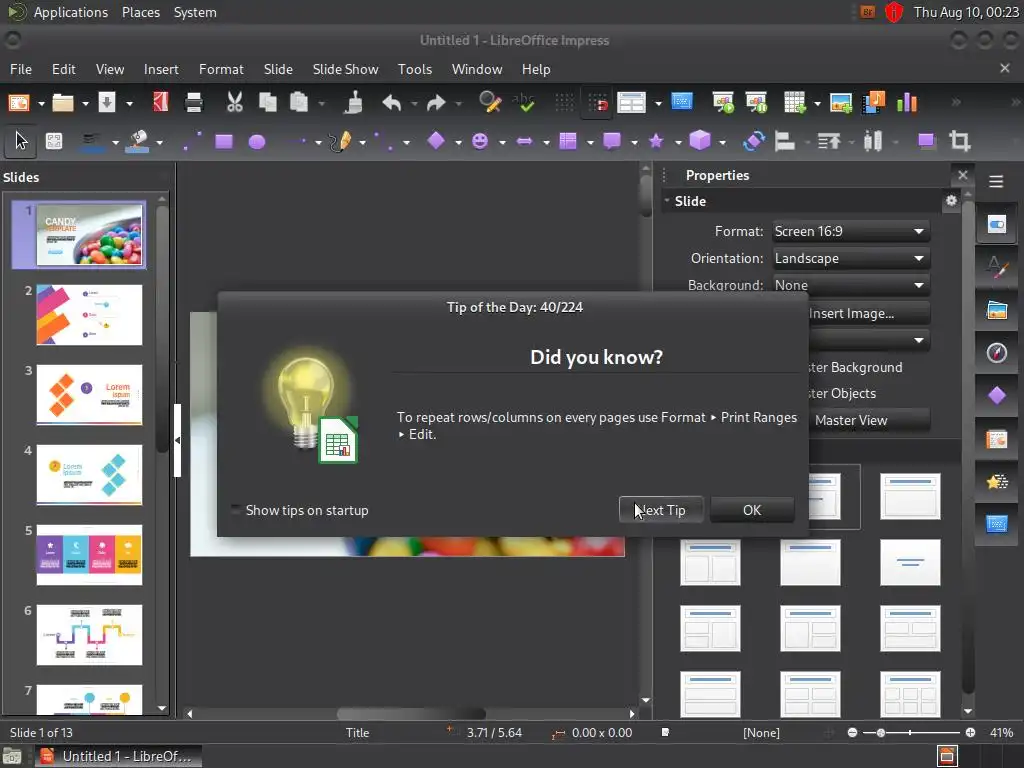Click Clone Formatting paintbrush icon
The height and width of the screenshot is (768, 1024).
tap(354, 103)
